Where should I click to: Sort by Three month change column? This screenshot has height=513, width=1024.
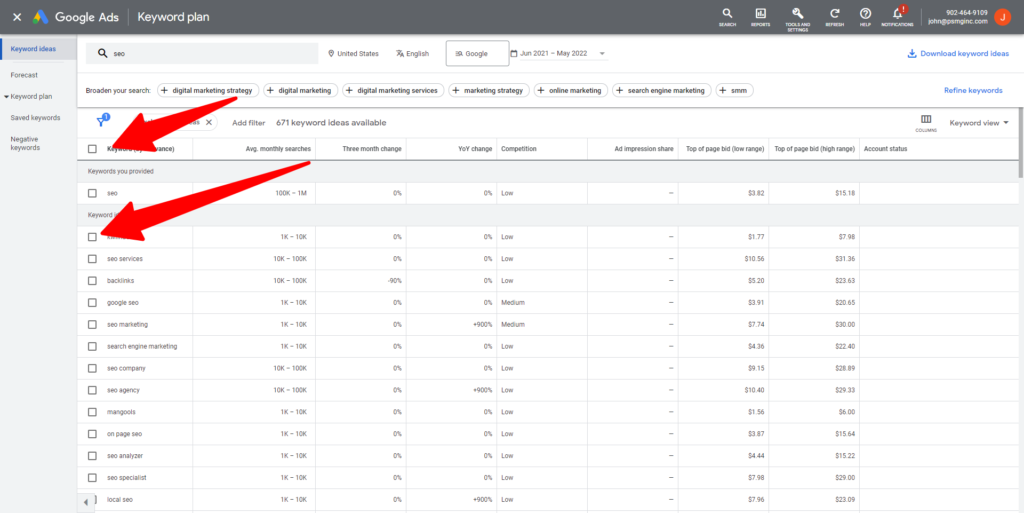[x=372, y=149]
